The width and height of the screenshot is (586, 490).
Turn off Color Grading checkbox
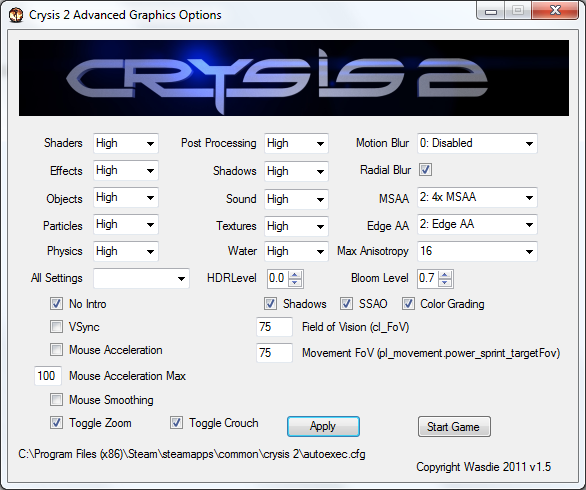point(408,303)
